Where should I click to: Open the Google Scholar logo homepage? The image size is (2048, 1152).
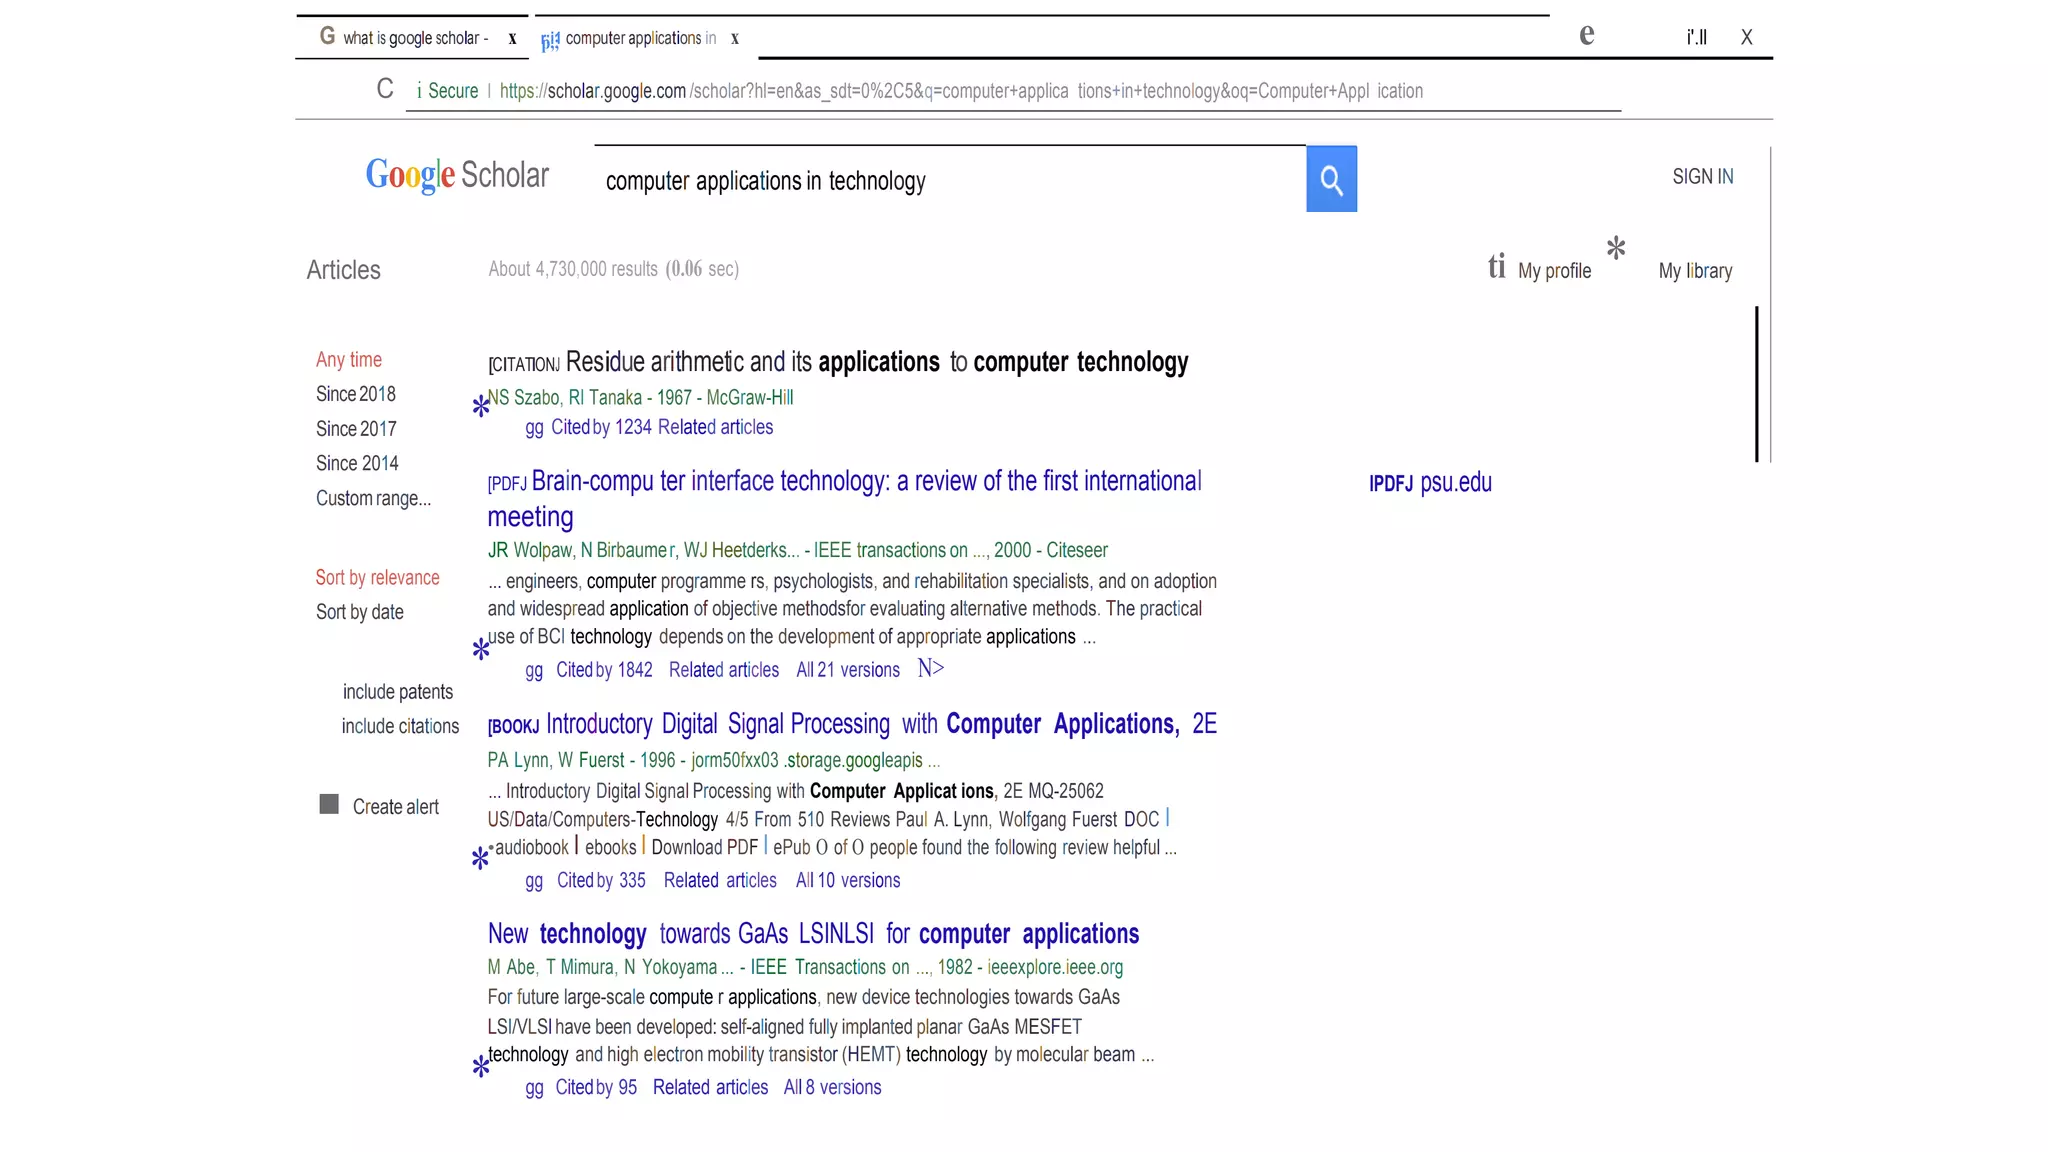(x=457, y=175)
